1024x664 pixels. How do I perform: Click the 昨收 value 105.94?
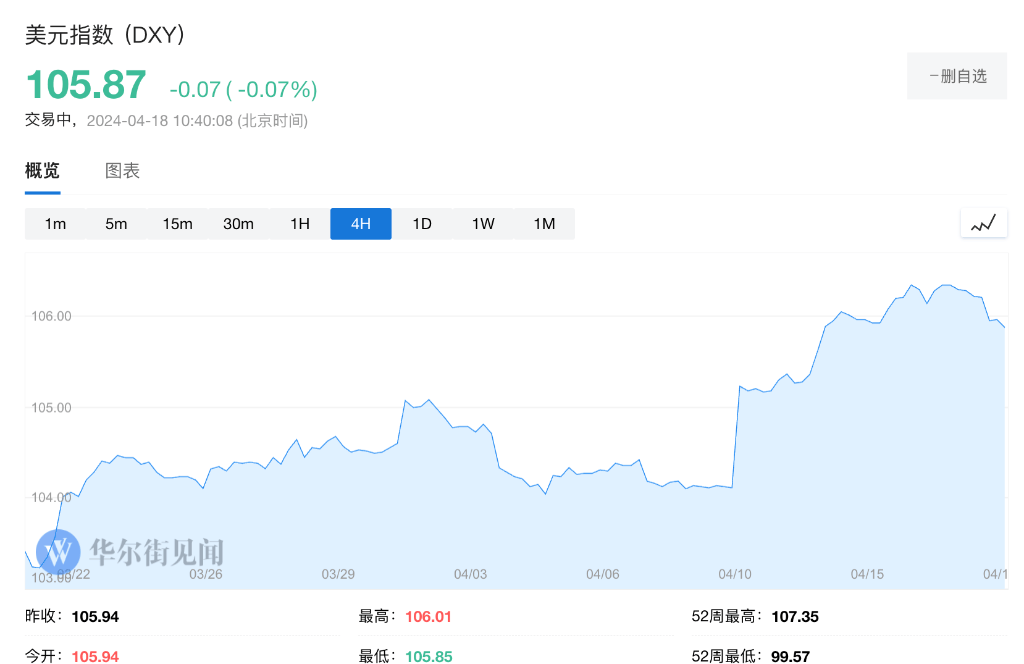(95, 617)
